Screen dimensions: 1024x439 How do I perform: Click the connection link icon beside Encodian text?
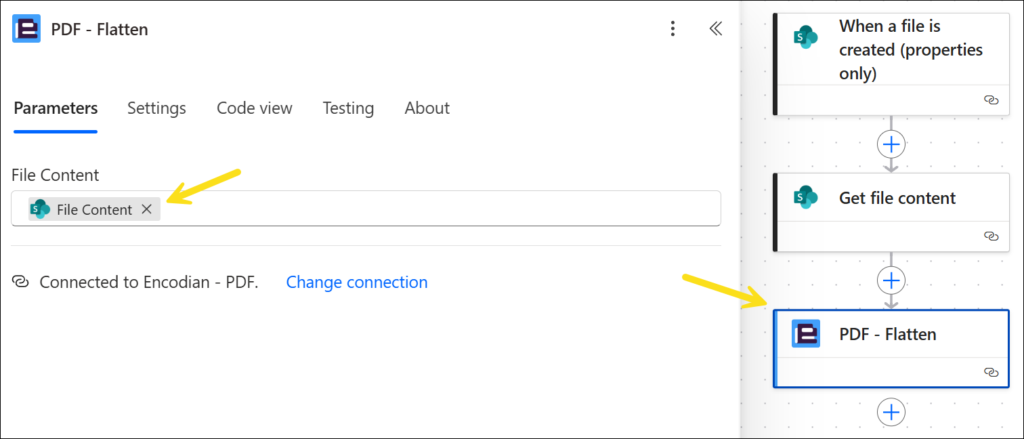[x=20, y=282]
